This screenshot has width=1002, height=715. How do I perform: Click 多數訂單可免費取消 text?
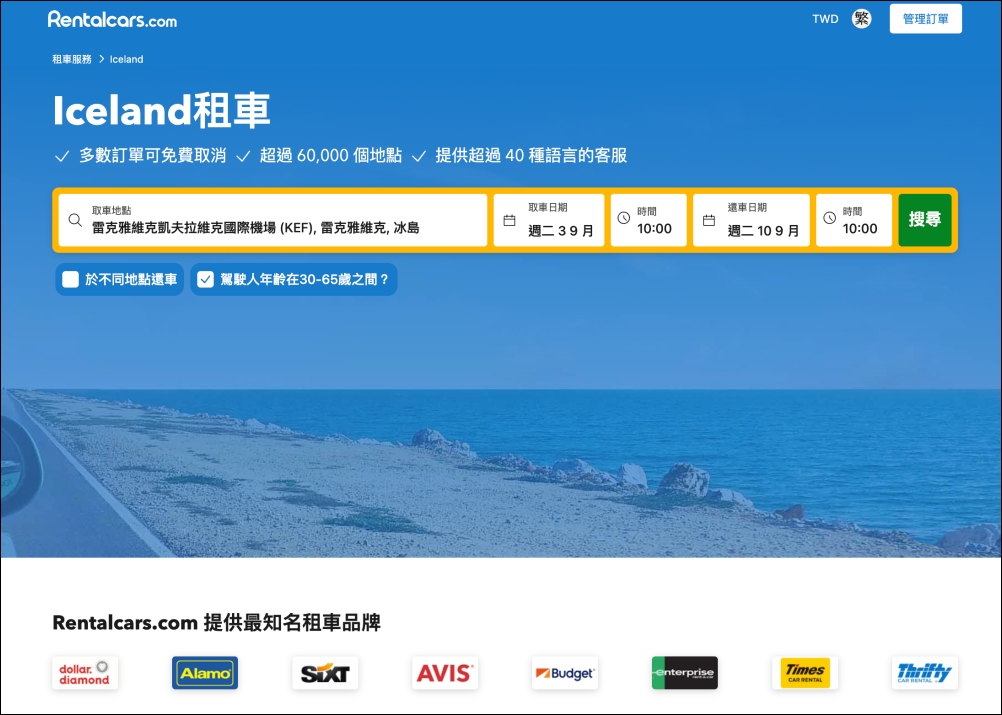click(153, 155)
